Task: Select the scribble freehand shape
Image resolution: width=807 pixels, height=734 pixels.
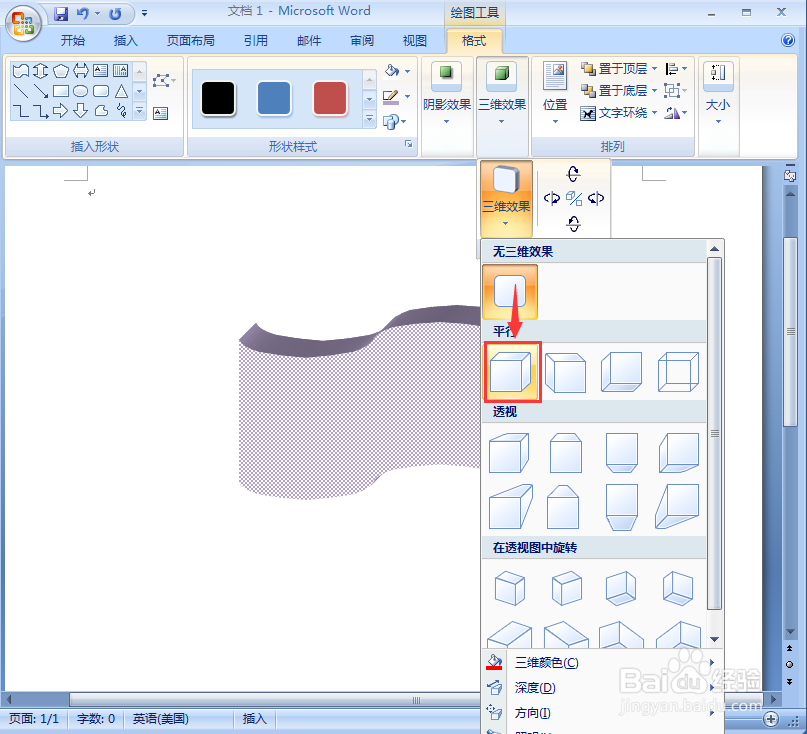Action: tap(121, 111)
